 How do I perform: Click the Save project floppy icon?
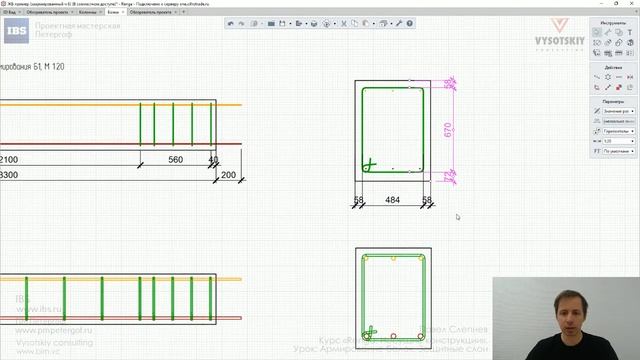[282, 24]
